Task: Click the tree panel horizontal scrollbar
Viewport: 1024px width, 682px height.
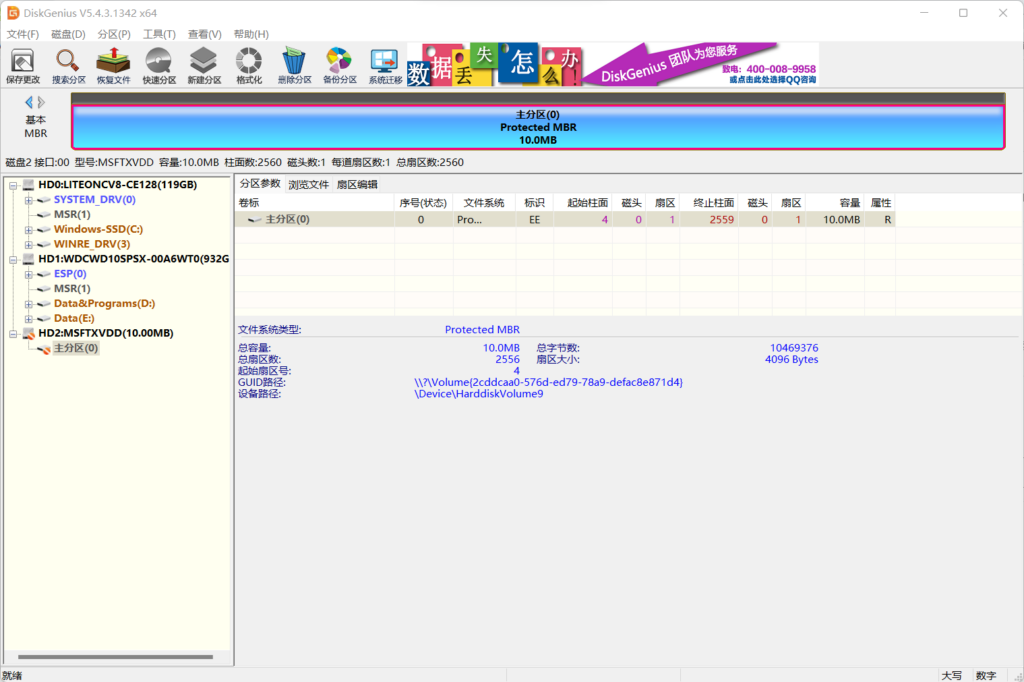Action: coord(116,657)
